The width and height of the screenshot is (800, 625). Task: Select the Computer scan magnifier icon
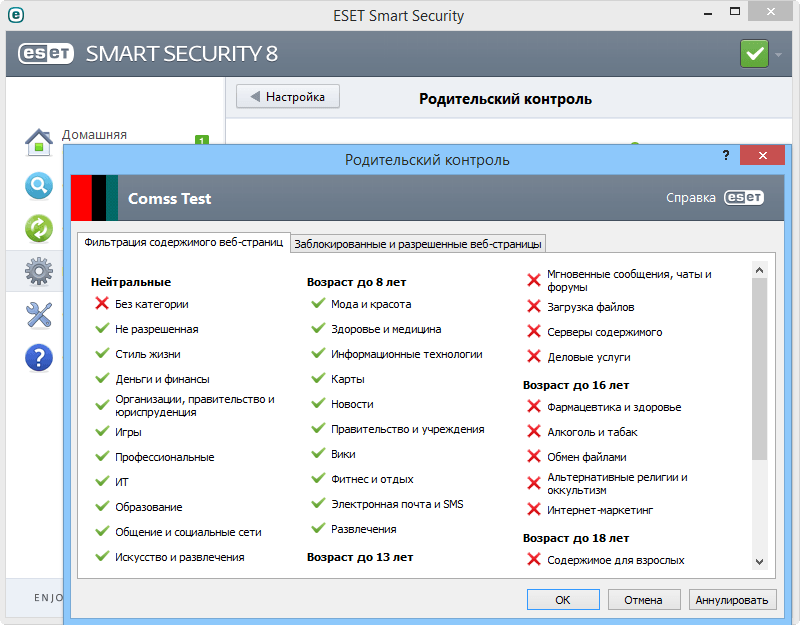coord(38,185)
